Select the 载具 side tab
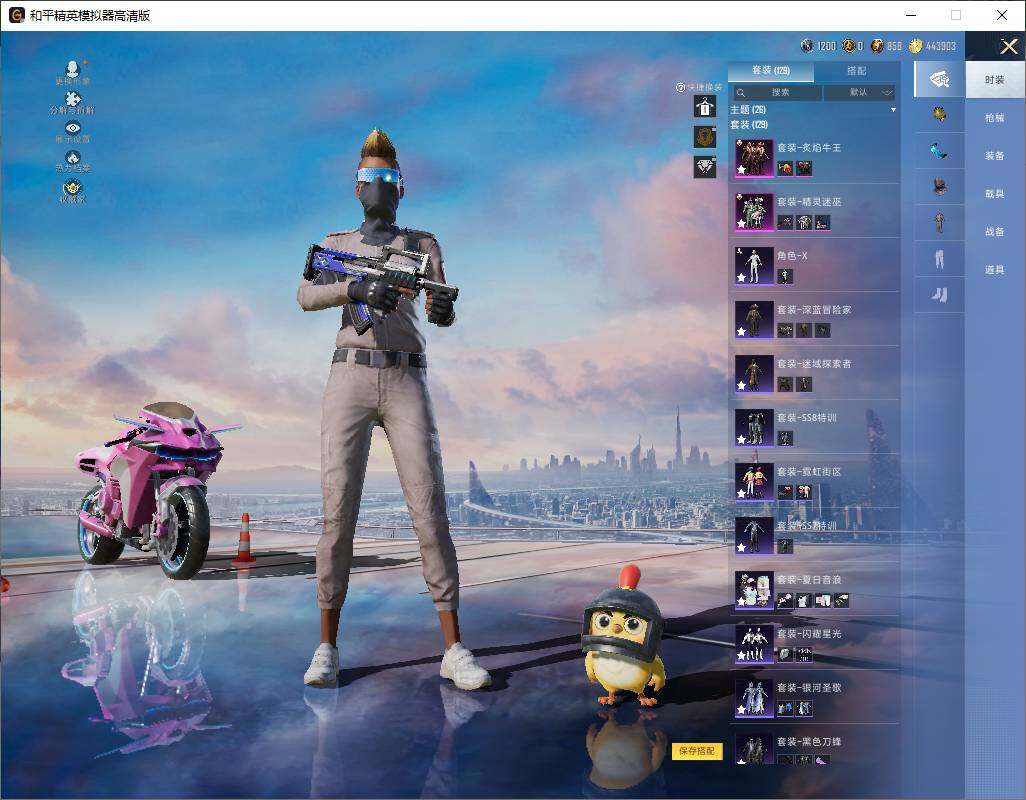This screenshot has height=800, width=1026. pos(995,194)
